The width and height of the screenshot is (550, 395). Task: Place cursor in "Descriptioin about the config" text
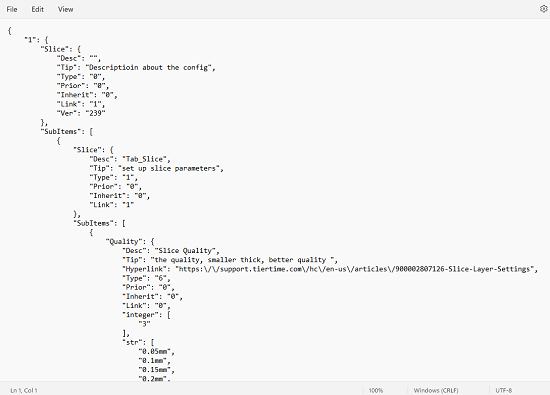150,67
